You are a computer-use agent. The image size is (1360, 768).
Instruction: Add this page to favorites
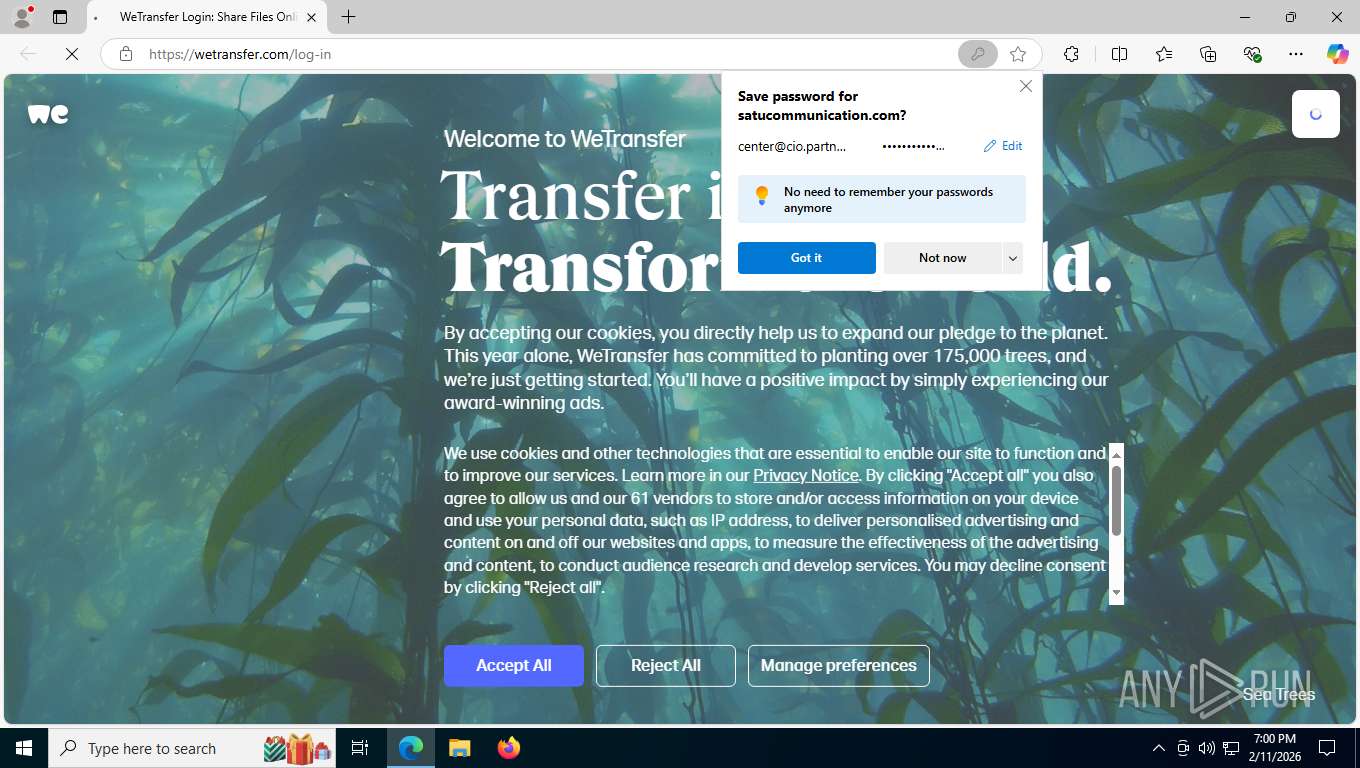[1018, 54]
